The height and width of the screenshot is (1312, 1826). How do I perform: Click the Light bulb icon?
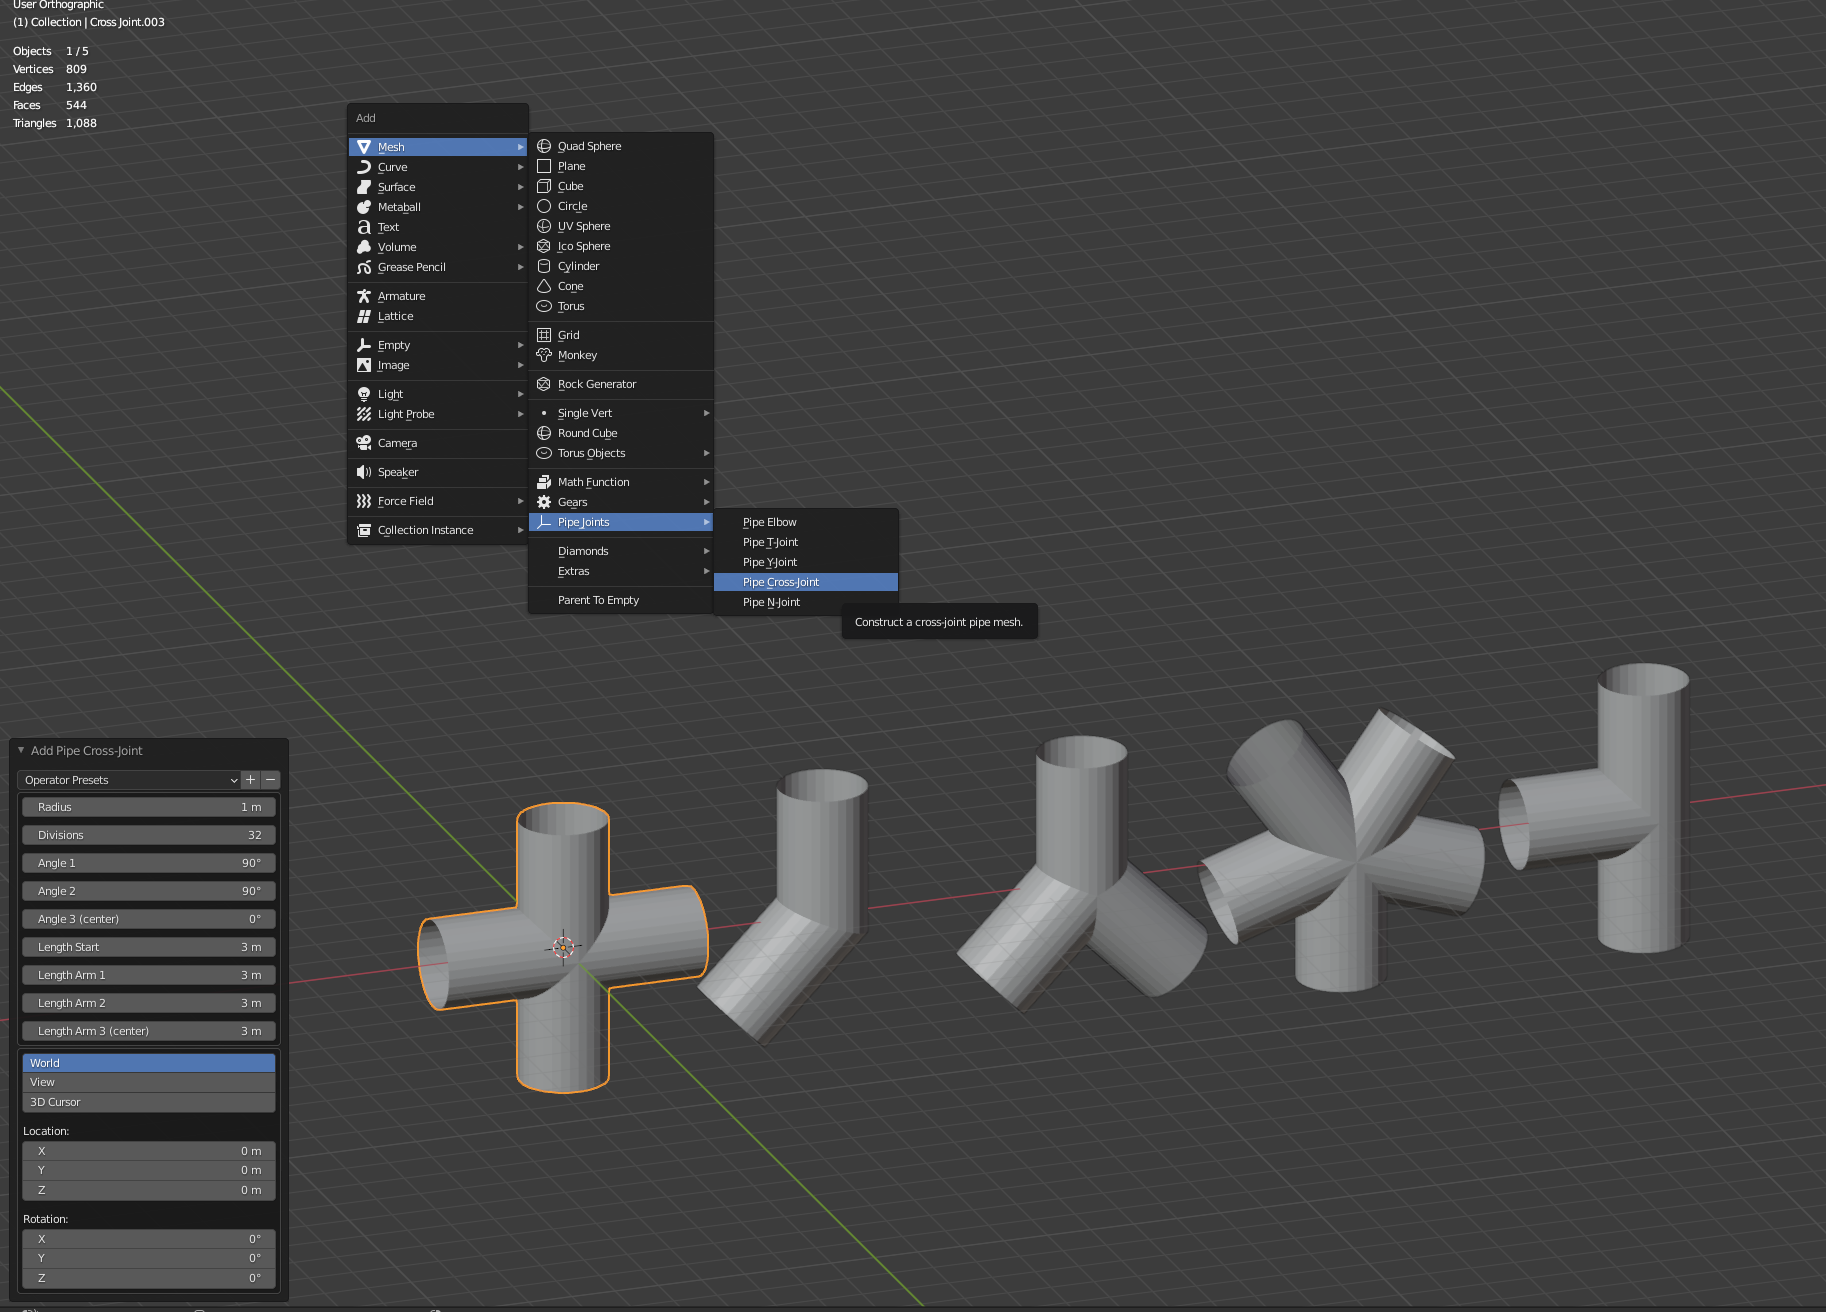[x=364, y=394]
